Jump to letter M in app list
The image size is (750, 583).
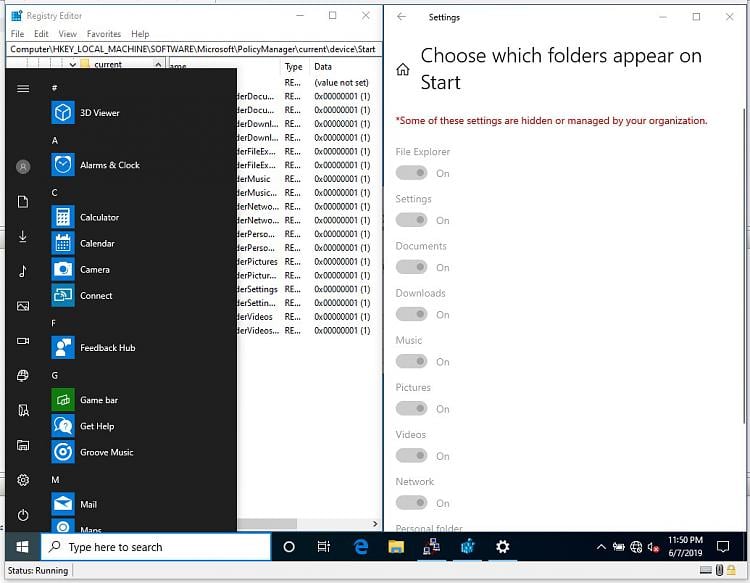(x=55, y=480)
